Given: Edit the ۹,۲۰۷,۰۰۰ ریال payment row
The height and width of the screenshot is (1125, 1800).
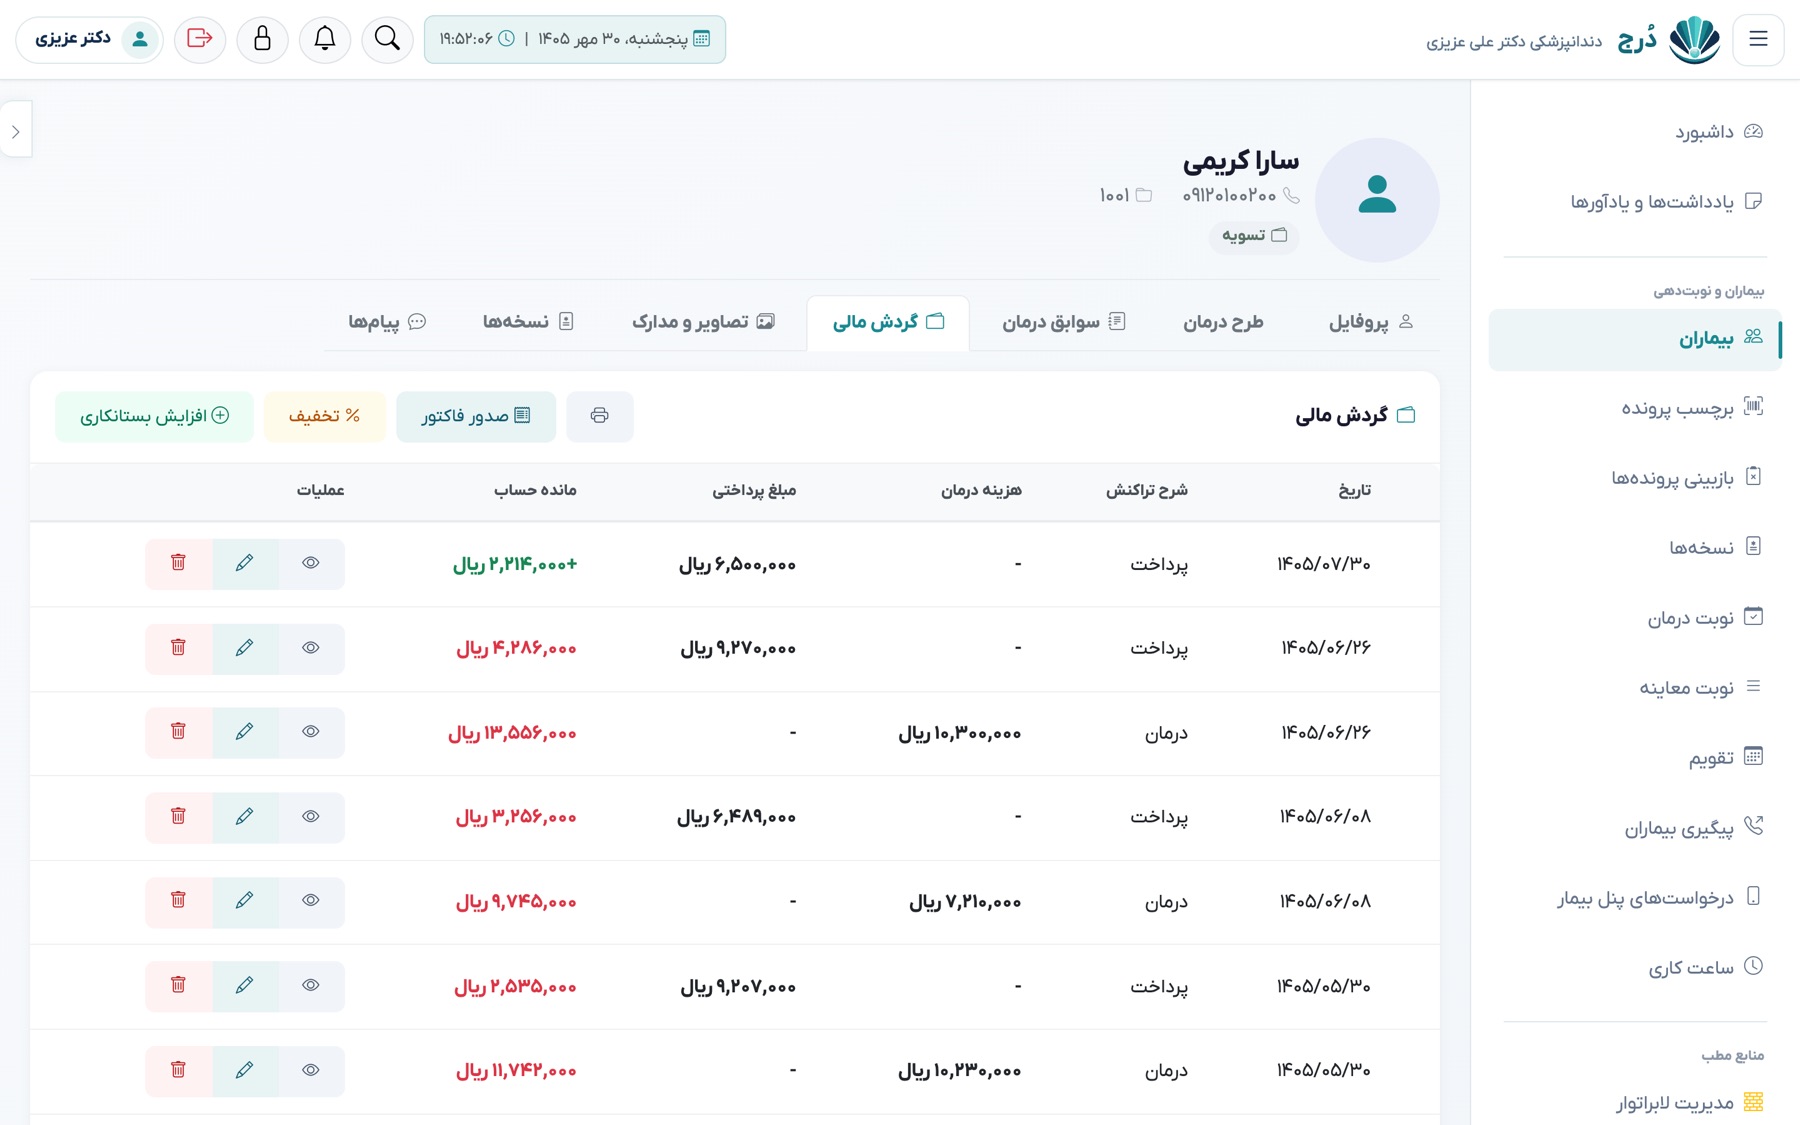Looking at the screenshot, I should point(245,986).
